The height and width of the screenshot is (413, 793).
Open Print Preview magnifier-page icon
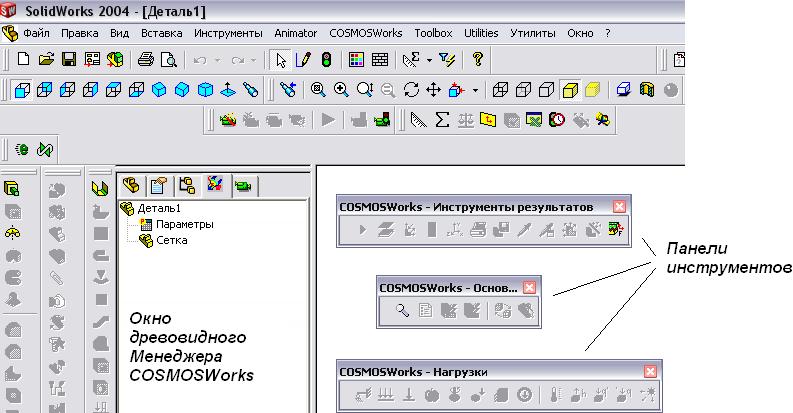(x=168, y=60)
